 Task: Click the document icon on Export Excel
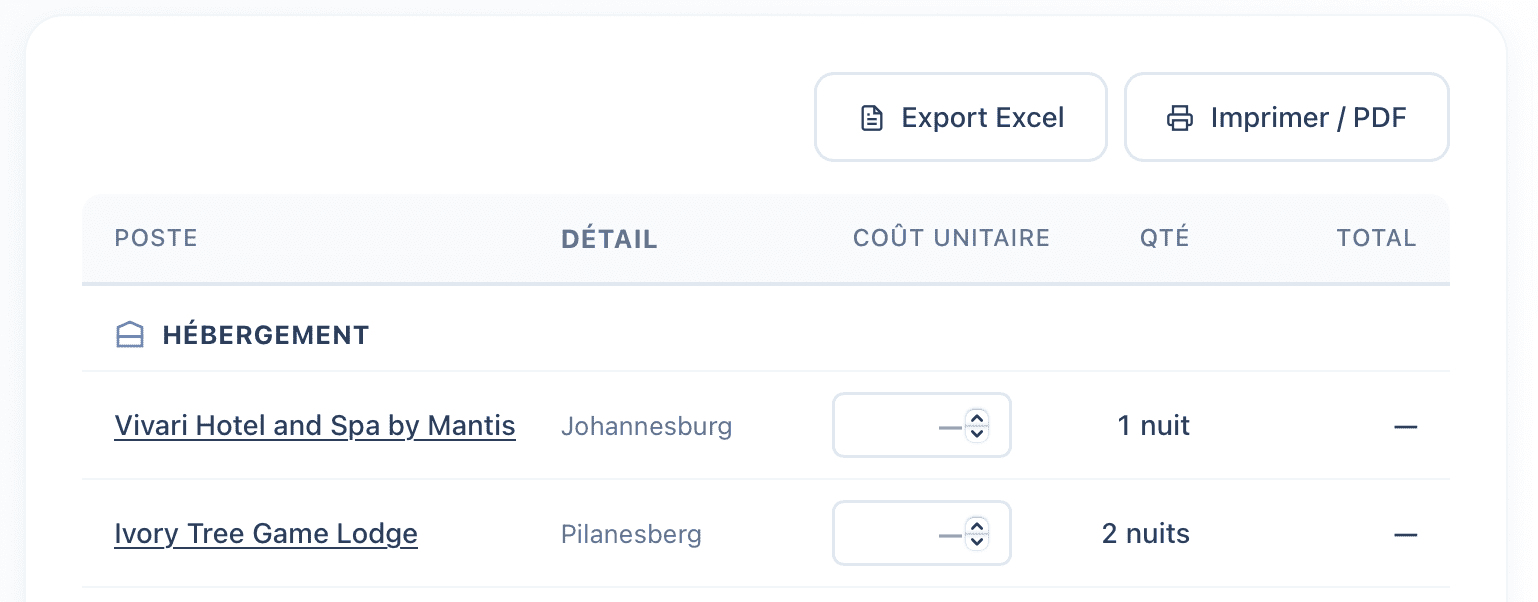[x=872, y=118]
